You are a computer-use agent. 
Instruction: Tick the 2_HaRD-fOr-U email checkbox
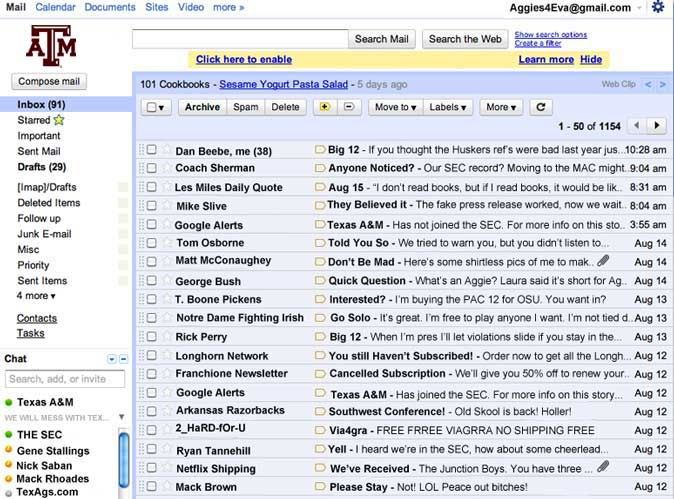point(151,430)
